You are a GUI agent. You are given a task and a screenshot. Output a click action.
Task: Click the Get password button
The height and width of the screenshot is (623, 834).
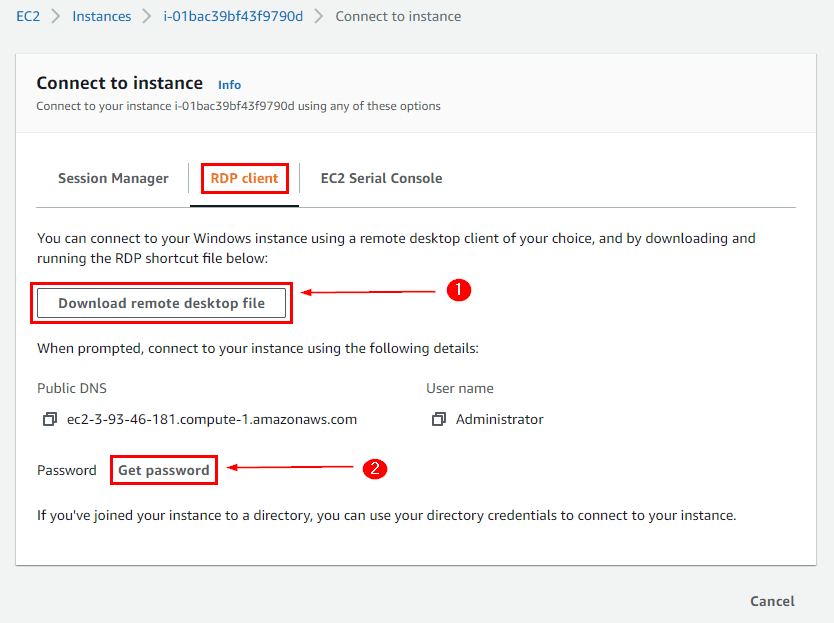(x=163, y=469)
